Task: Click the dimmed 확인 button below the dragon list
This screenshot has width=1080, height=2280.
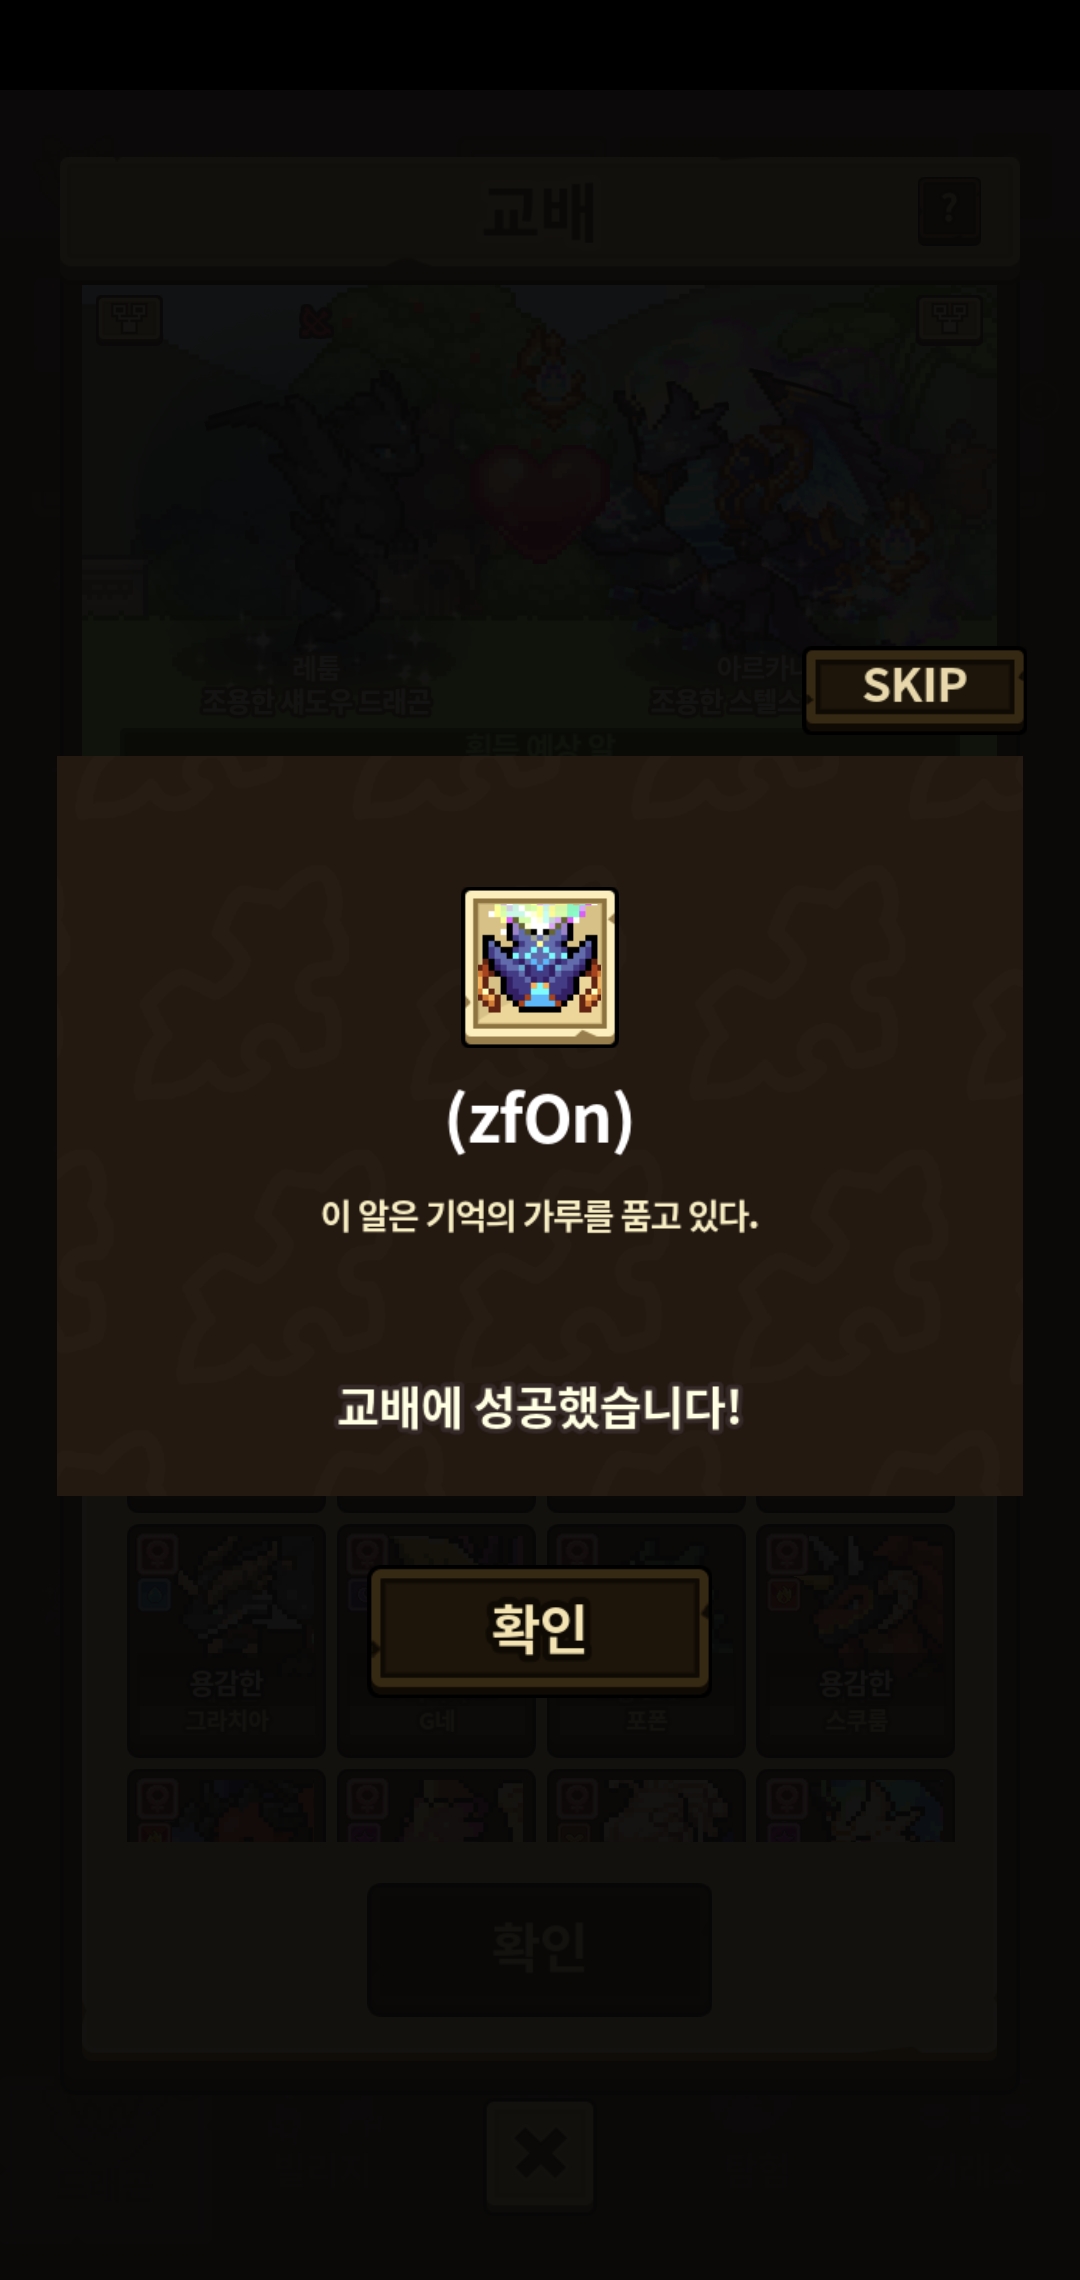Action: tap(539, 1949)
